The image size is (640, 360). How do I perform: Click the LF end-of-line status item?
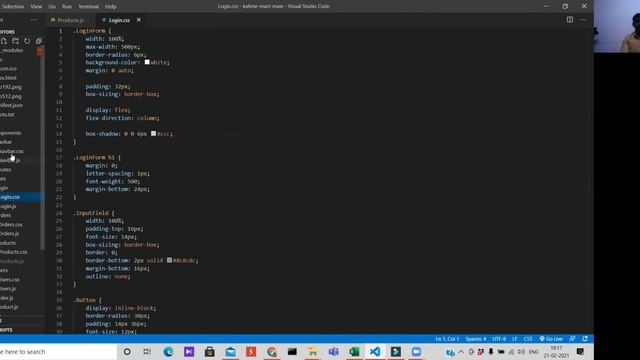[514, 339]
